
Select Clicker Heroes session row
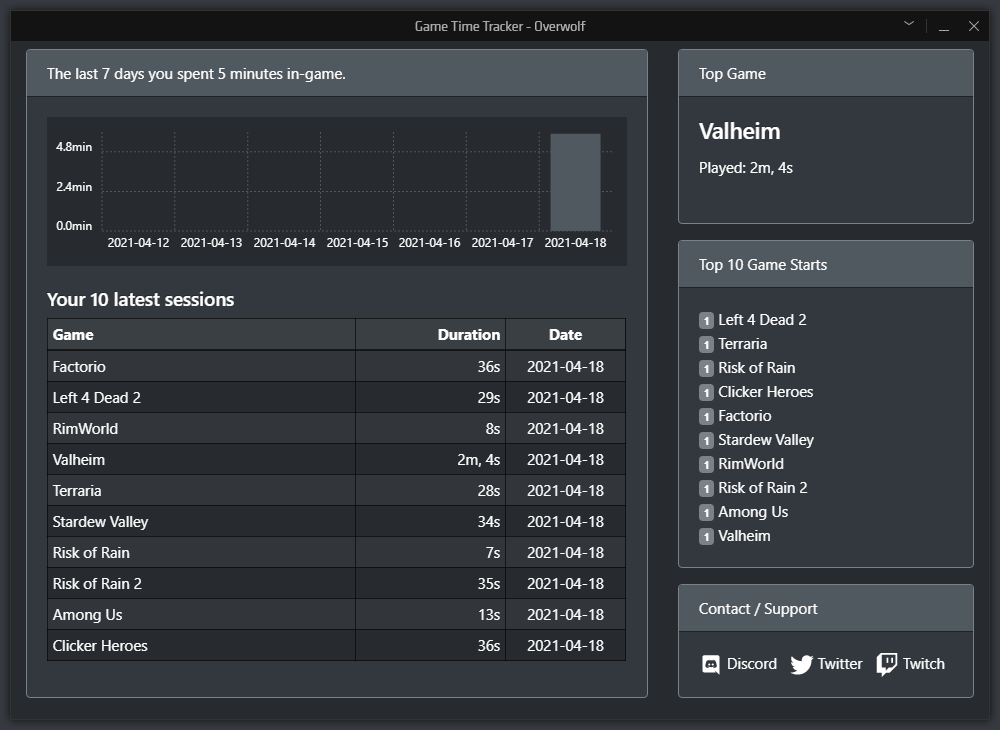(x=336, y=646)
